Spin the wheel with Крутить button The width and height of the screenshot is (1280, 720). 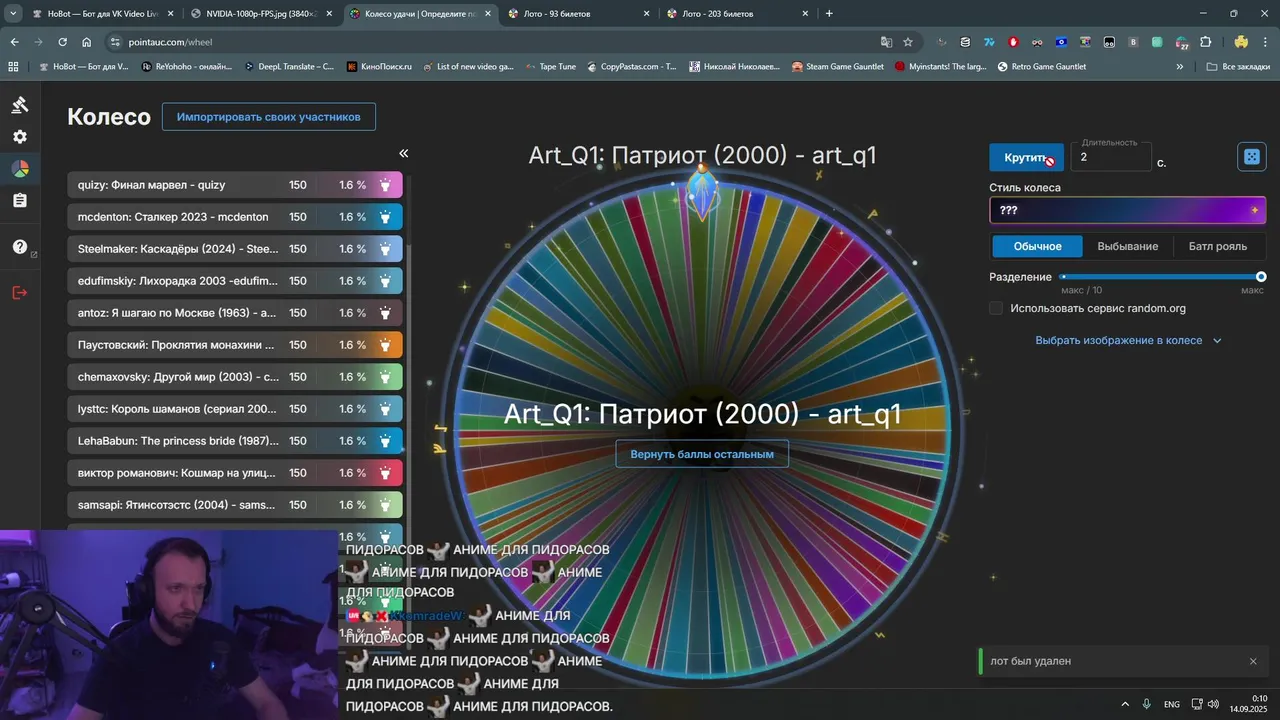pyautogui.click(x=1027, y=157)
